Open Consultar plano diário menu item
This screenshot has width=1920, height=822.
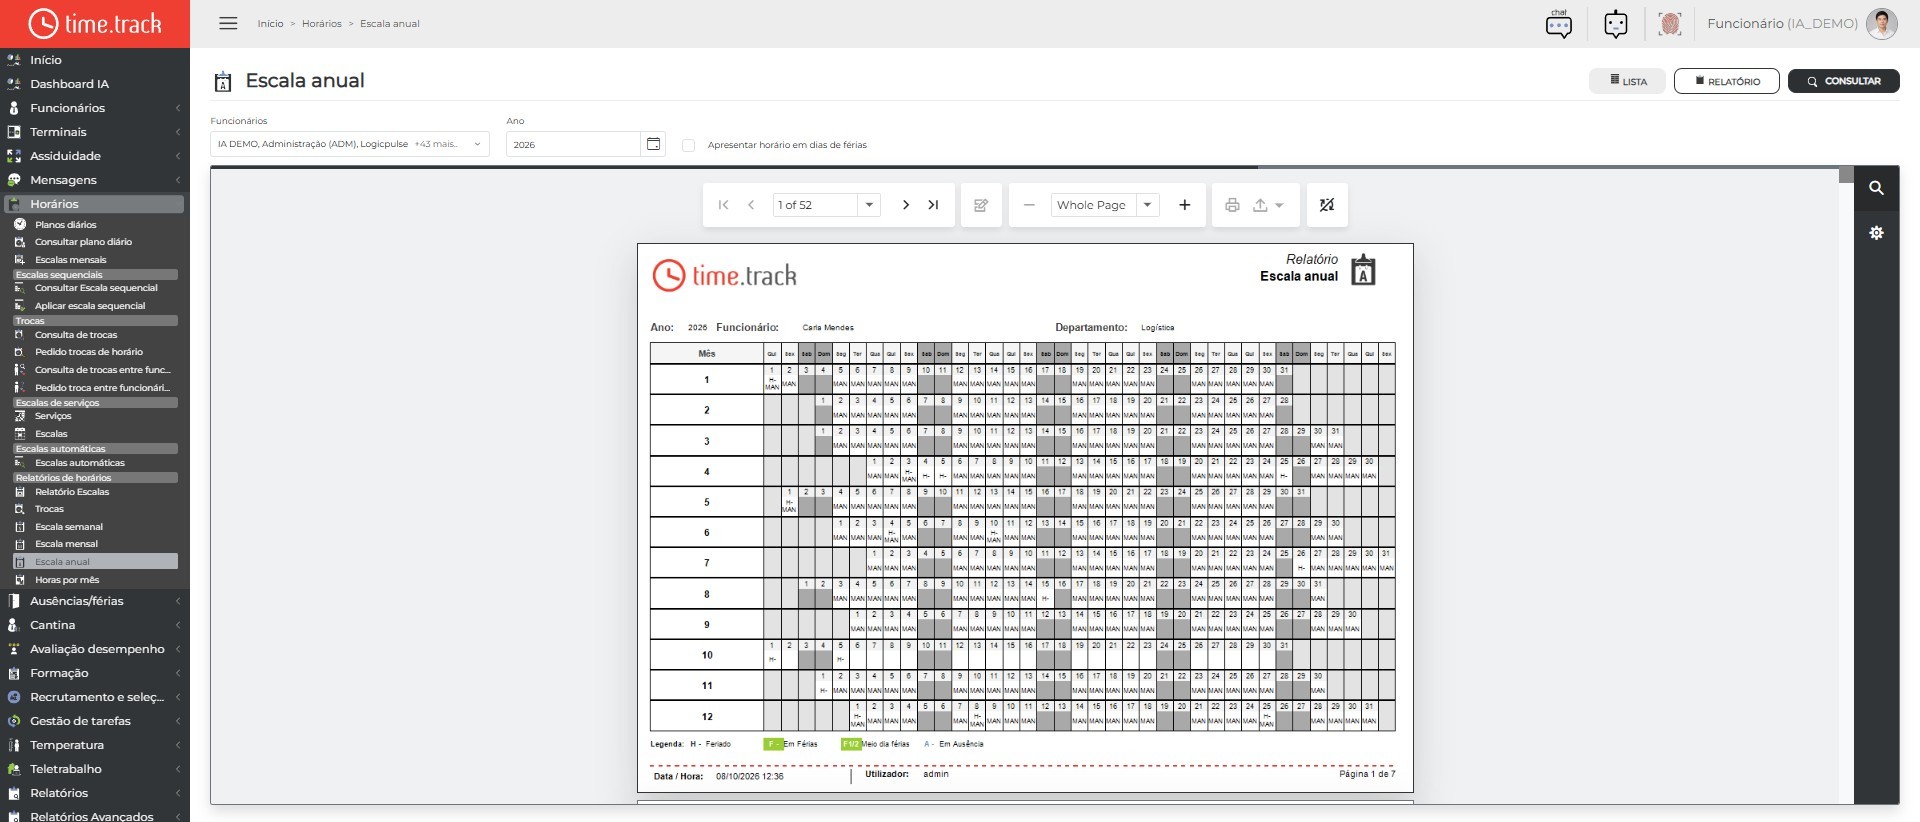[83, 242]
